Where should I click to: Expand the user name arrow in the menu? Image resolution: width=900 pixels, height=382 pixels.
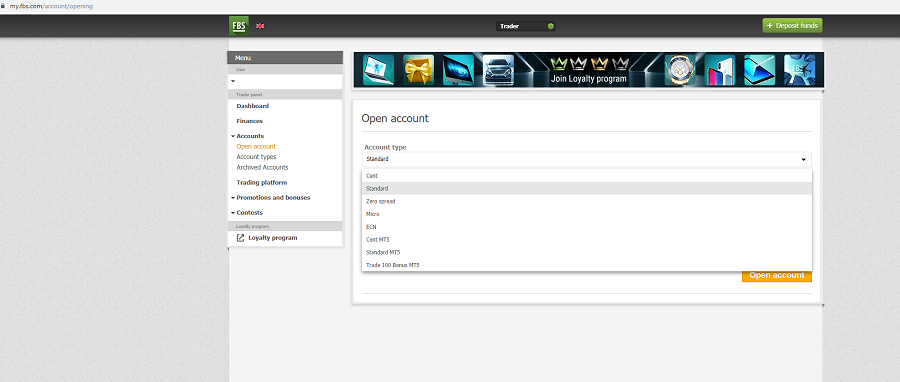click(x=233, y=81)
